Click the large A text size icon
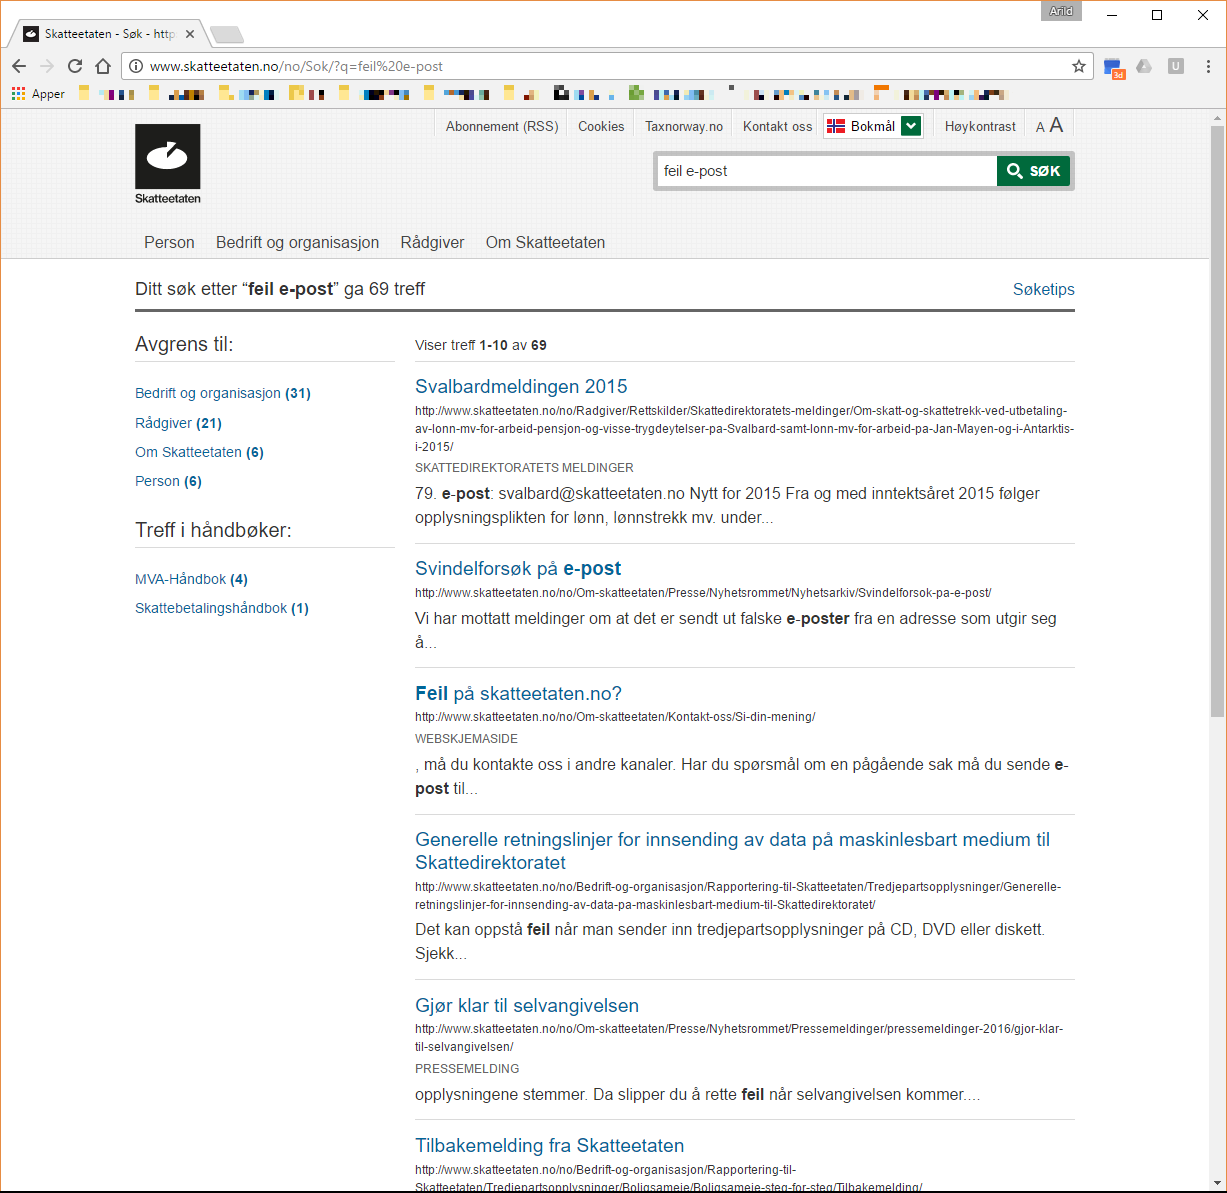 pos(1056,125)
